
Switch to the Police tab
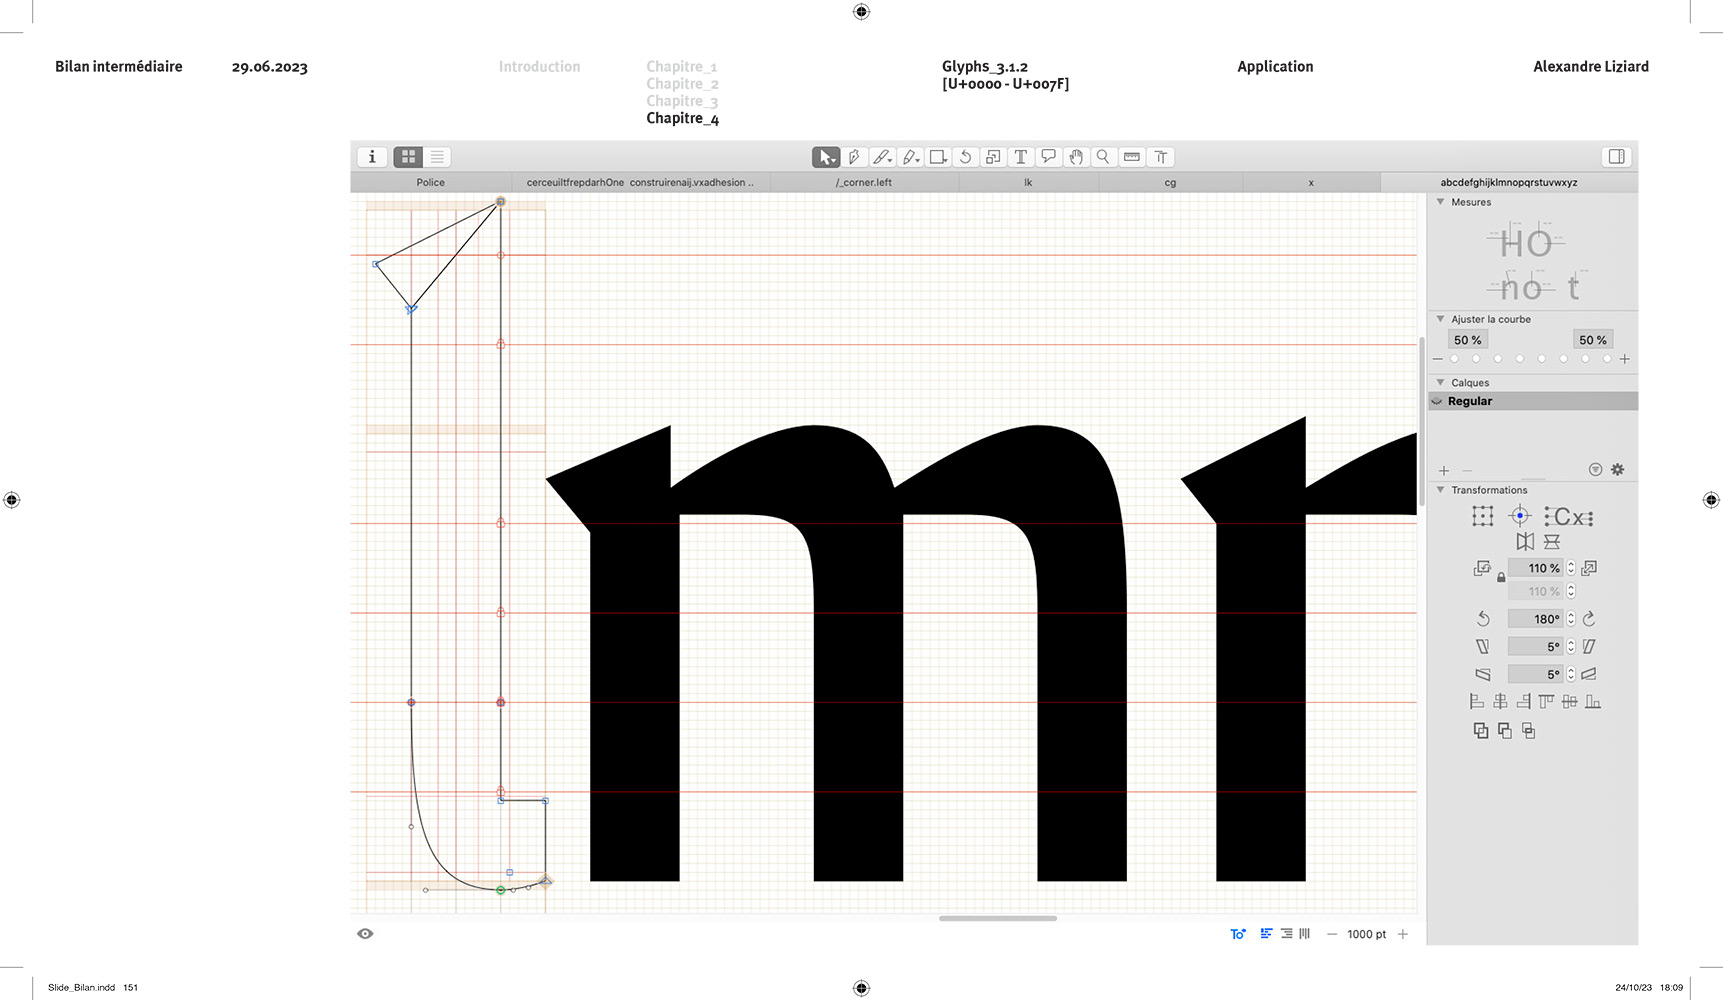[430, 183]
